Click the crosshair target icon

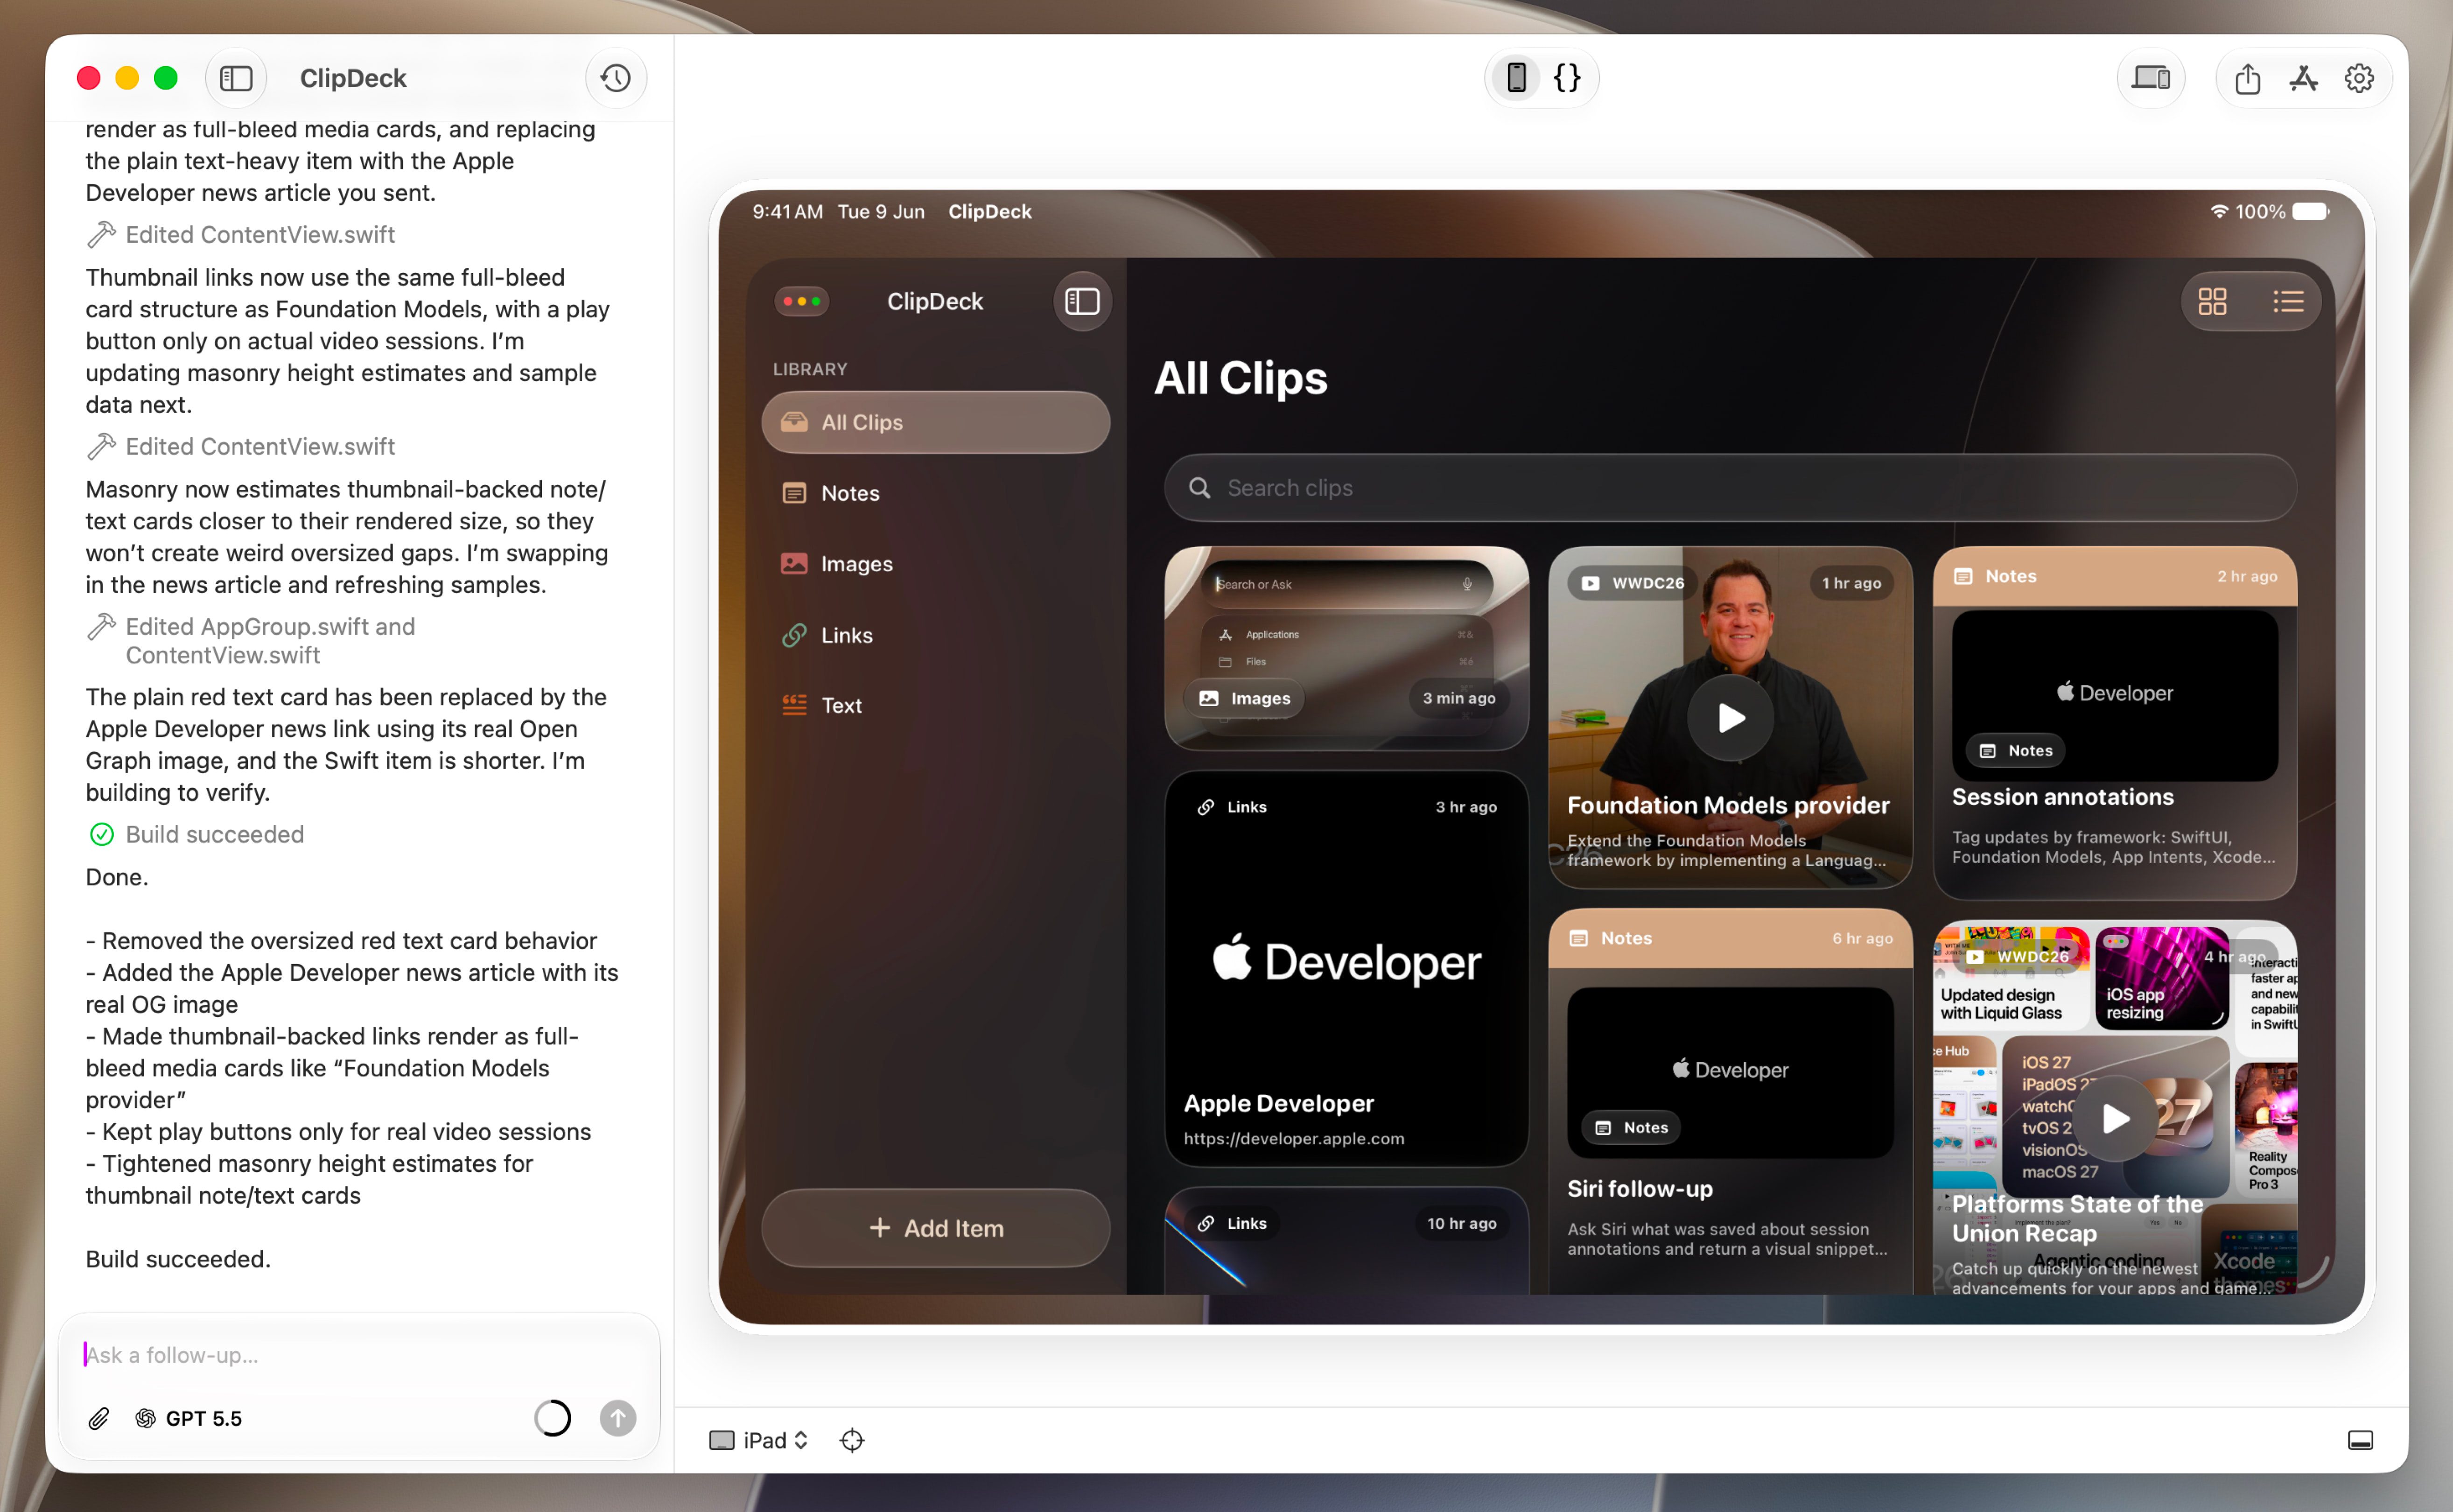pos(852,1440)
